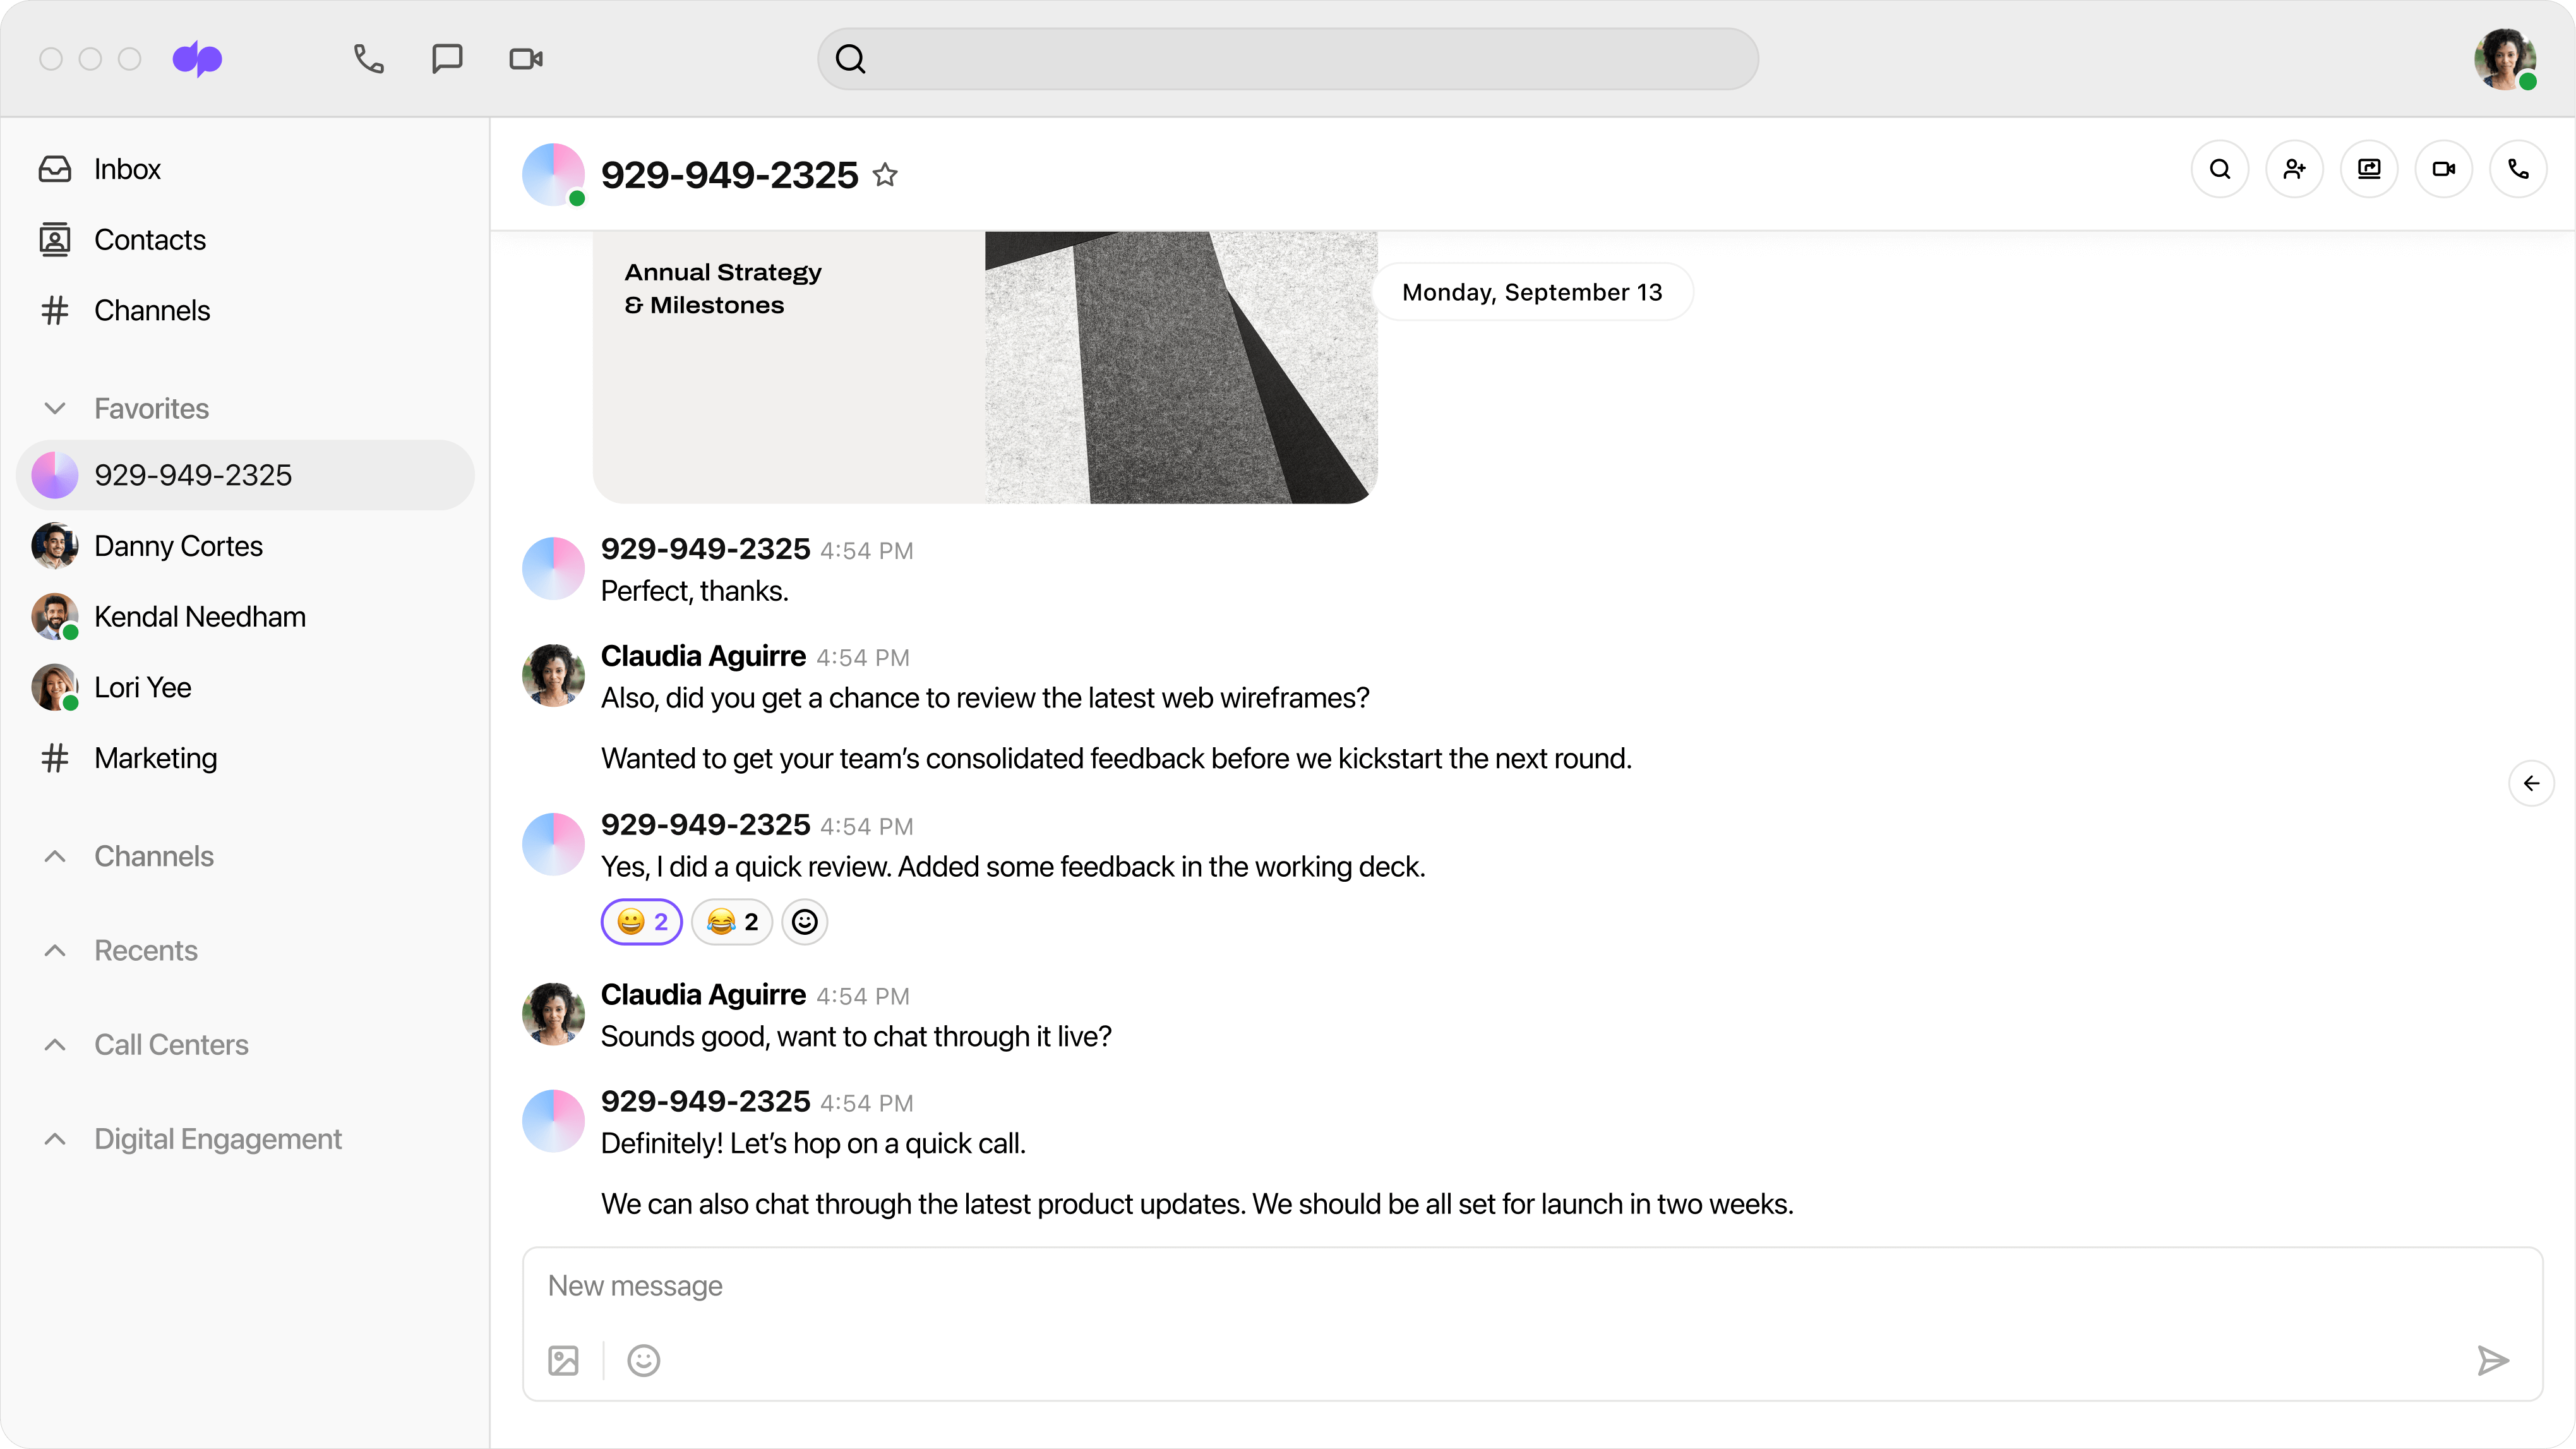Send the message with the send button
This screenshot has height=1449, width=2576.
coord(2493,1360)
